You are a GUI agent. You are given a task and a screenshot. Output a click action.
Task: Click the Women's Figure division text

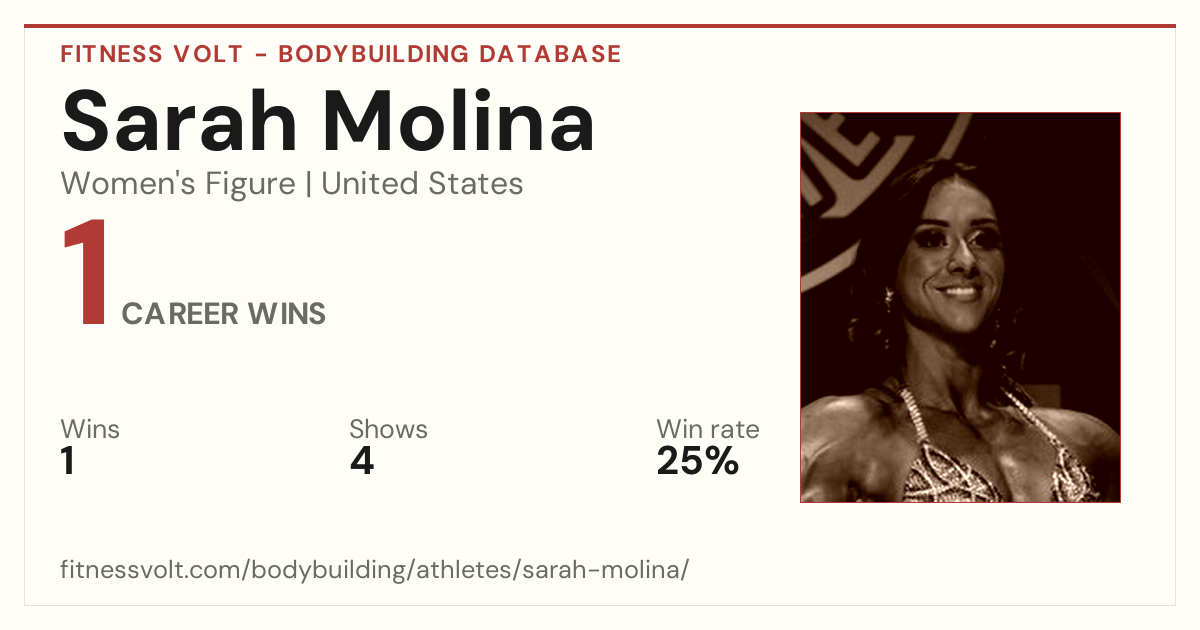(x=178, y=184)
